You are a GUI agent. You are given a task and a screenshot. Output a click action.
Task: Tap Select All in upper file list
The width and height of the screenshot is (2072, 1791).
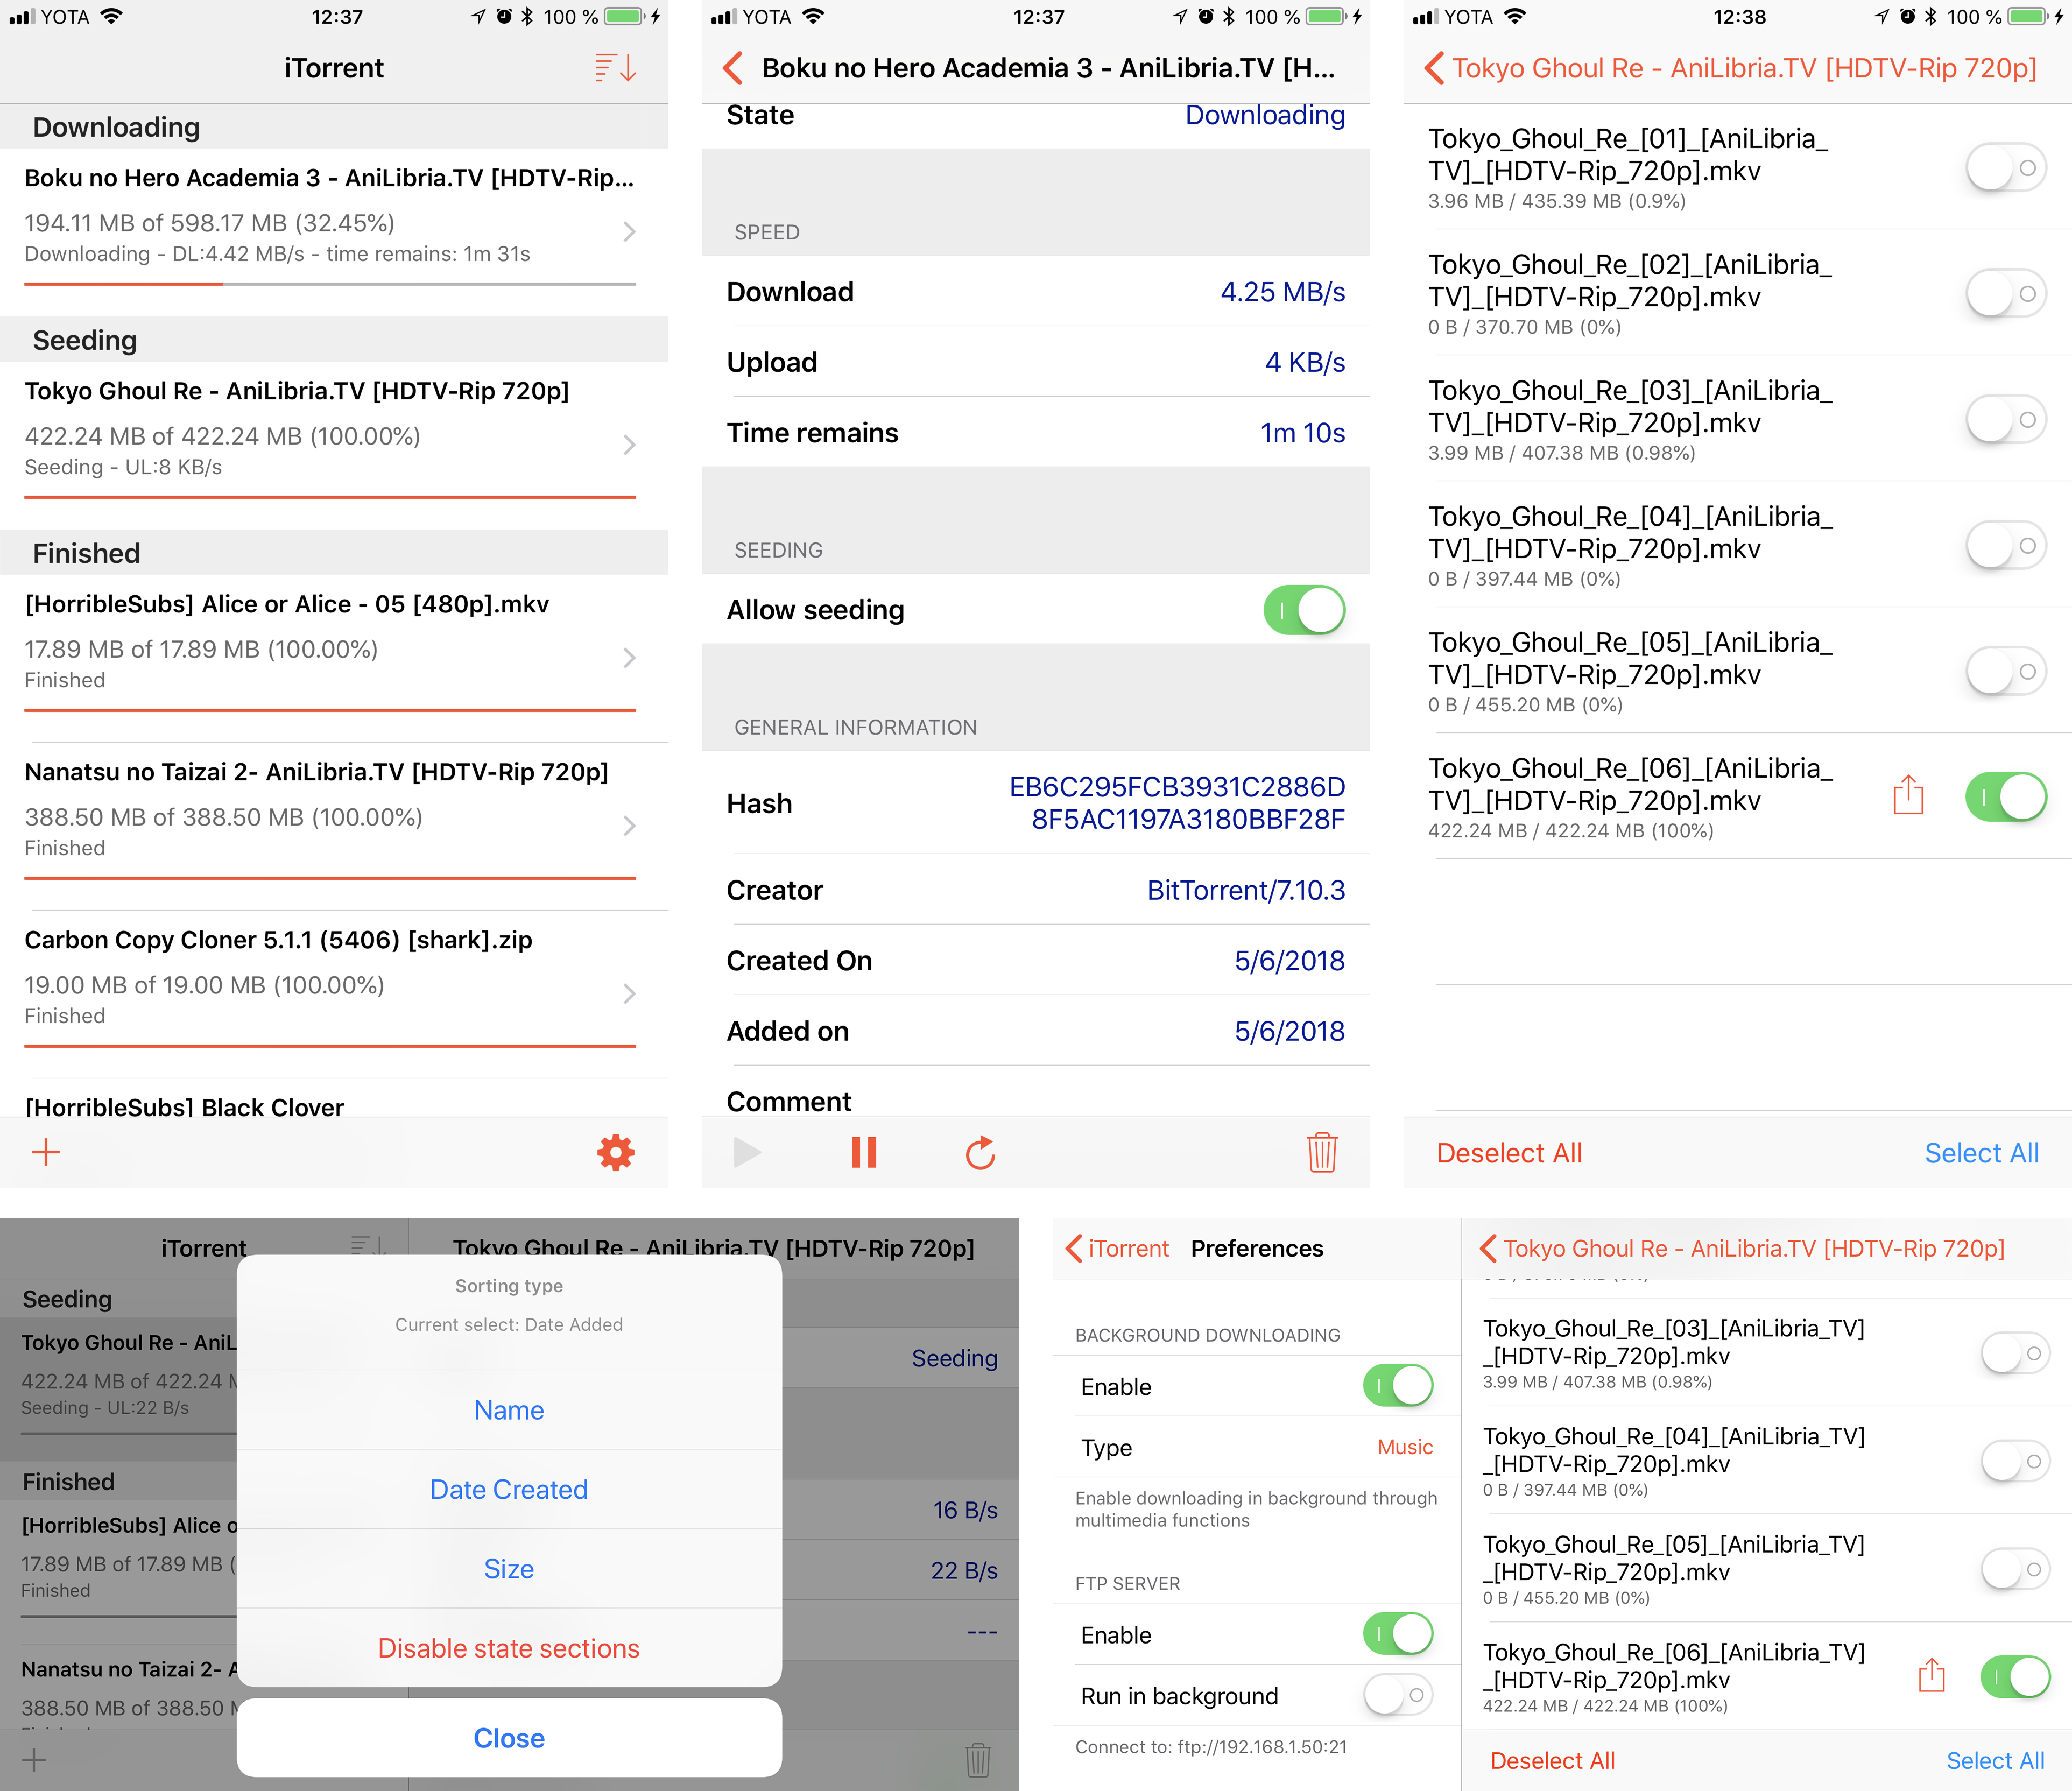point(1981,1153)
